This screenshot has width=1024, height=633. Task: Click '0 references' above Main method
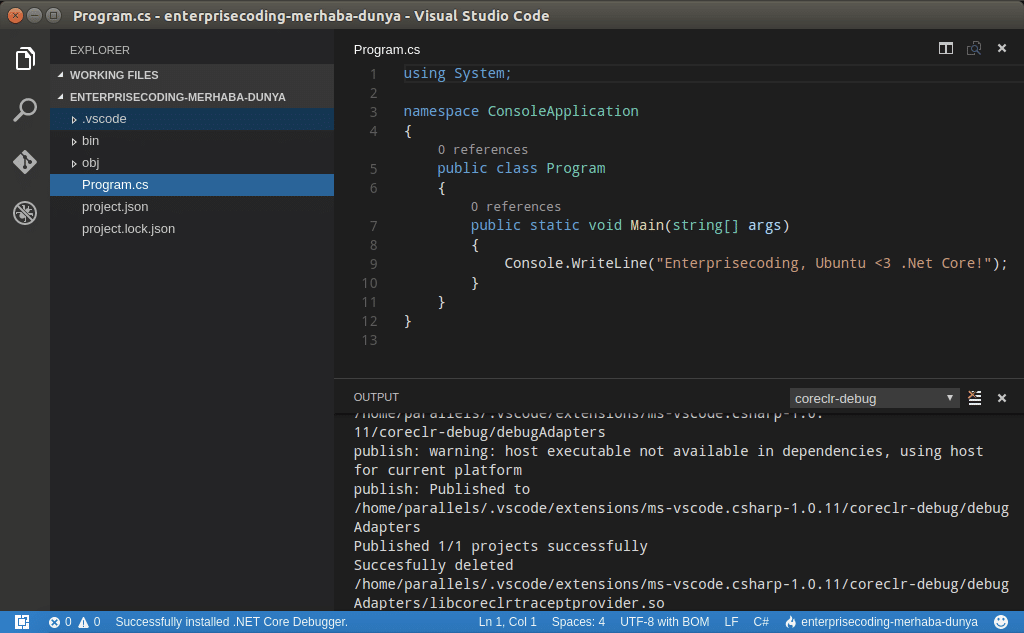(x=516, y=206)
